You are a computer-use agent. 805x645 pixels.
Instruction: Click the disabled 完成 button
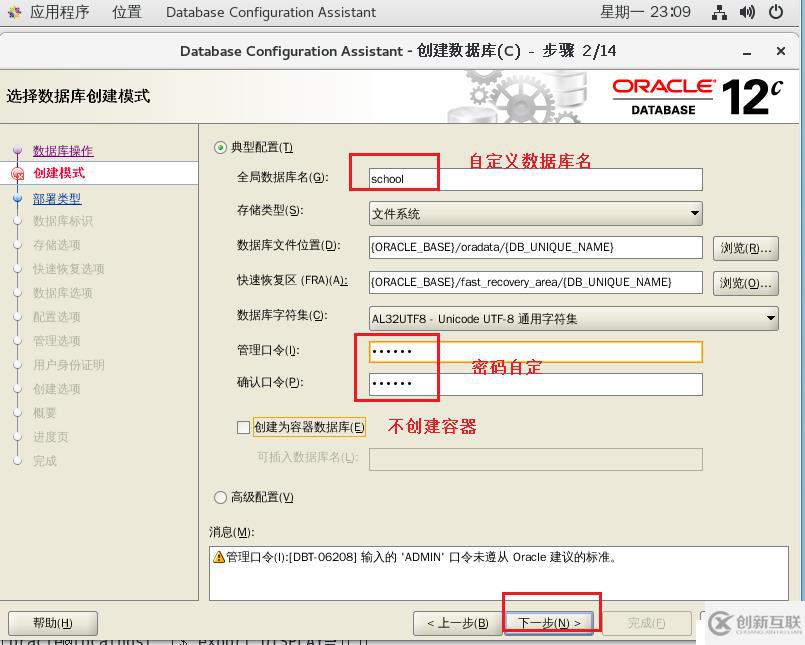646,623
